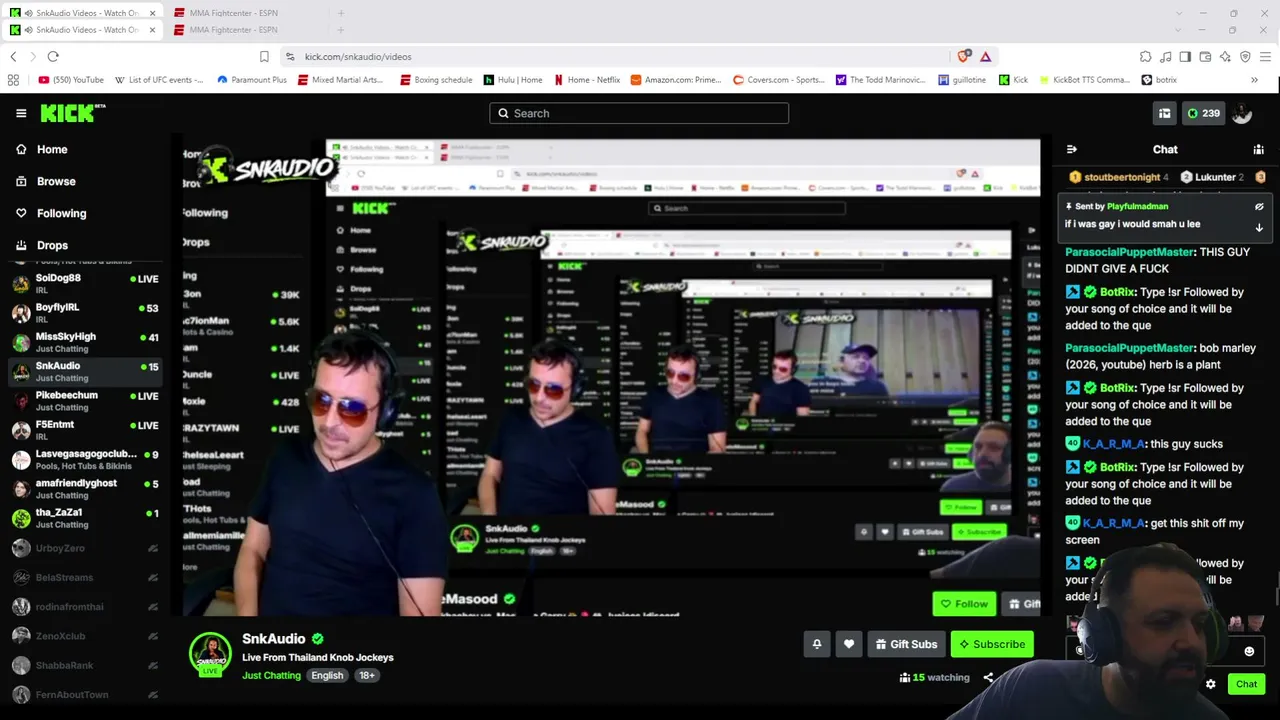Viewport: 1280px width, 720px height.
Task: Open the dashboard icon beside the points counter
Action: tap(1164, 113)
